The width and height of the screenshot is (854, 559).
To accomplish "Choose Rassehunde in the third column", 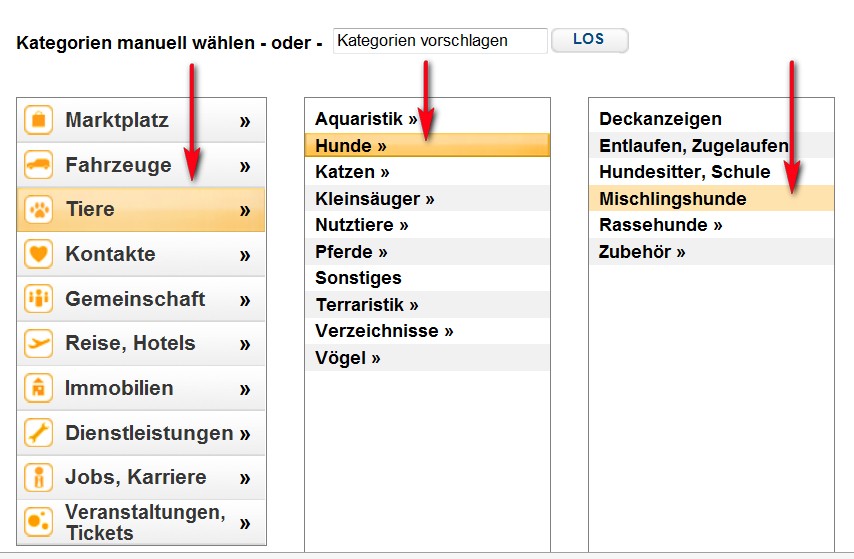I will click(x=659, y=225).
